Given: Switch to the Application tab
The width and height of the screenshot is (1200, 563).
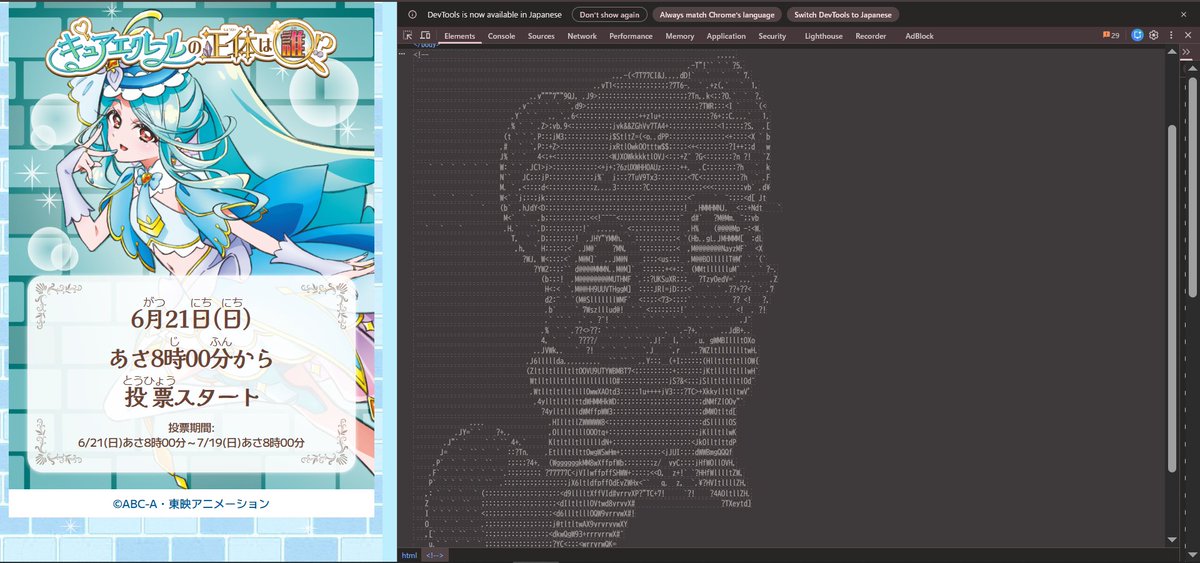Looking at the screenshot, I should coord(726,36).
